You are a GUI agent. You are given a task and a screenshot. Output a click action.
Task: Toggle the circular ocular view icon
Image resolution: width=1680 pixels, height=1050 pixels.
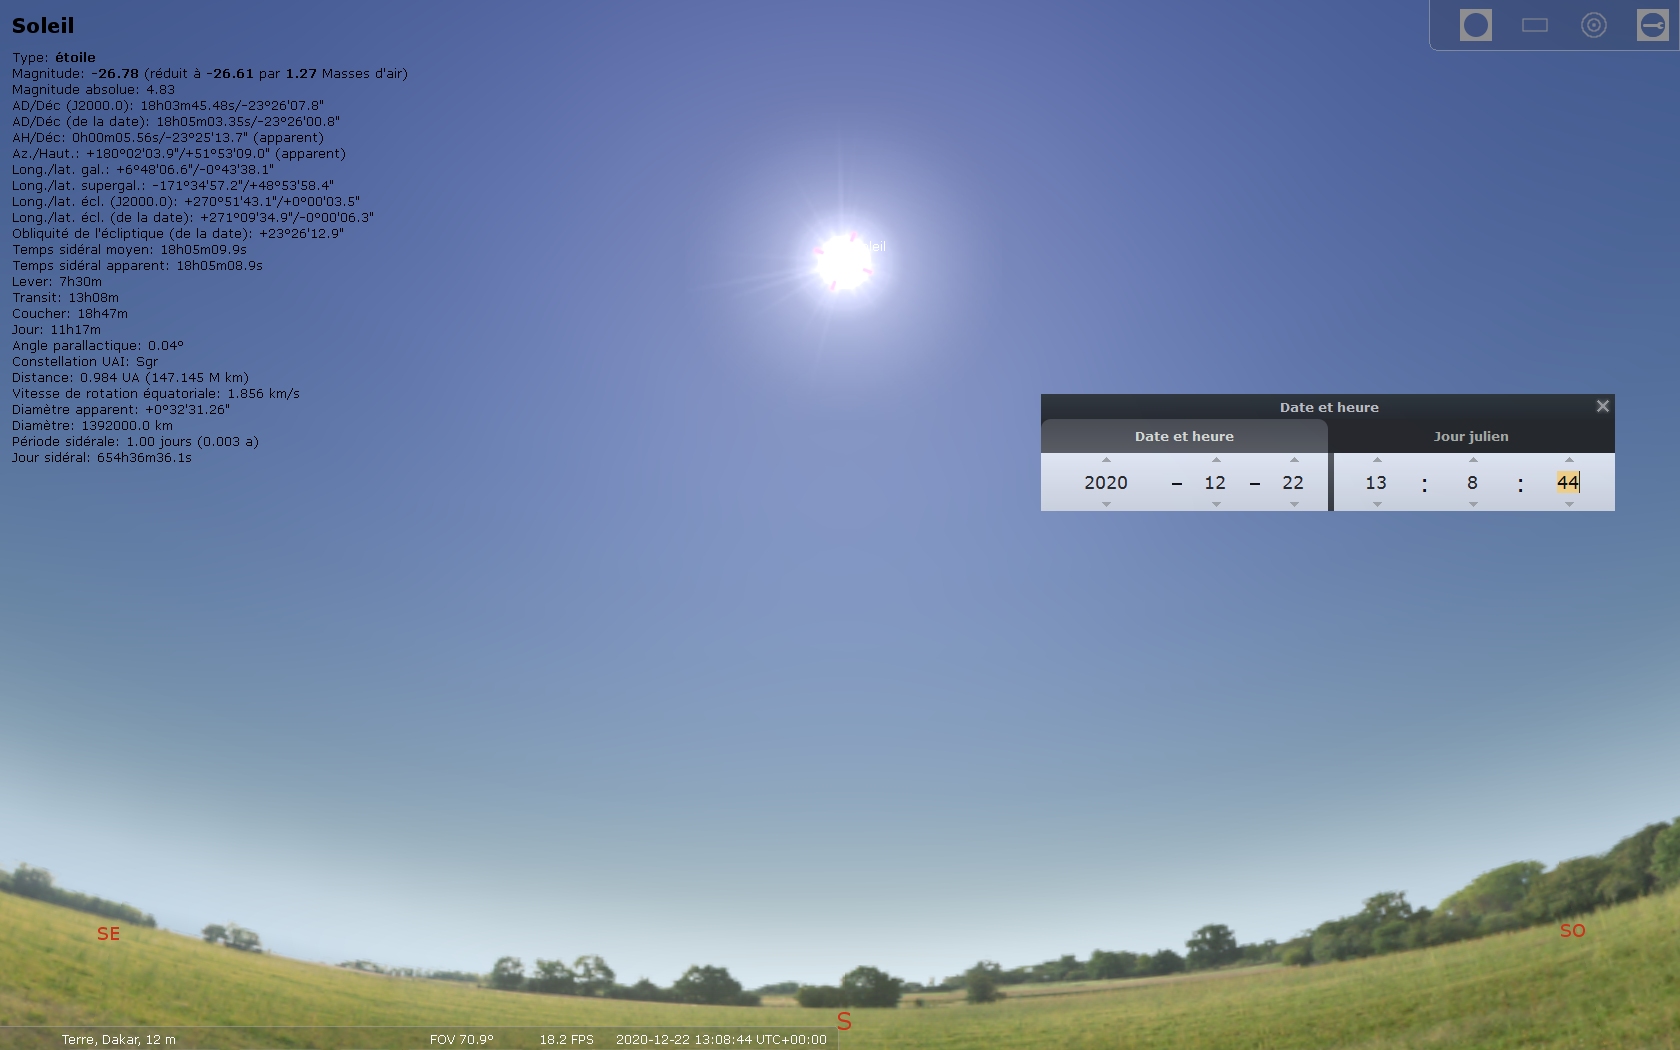coord(1476,25)
